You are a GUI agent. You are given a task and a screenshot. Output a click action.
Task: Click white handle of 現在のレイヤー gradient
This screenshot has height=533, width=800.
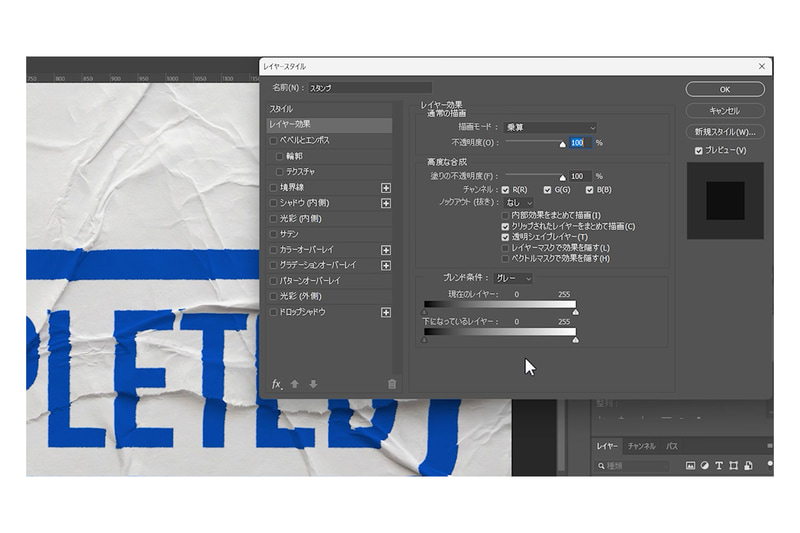[576, 312]
